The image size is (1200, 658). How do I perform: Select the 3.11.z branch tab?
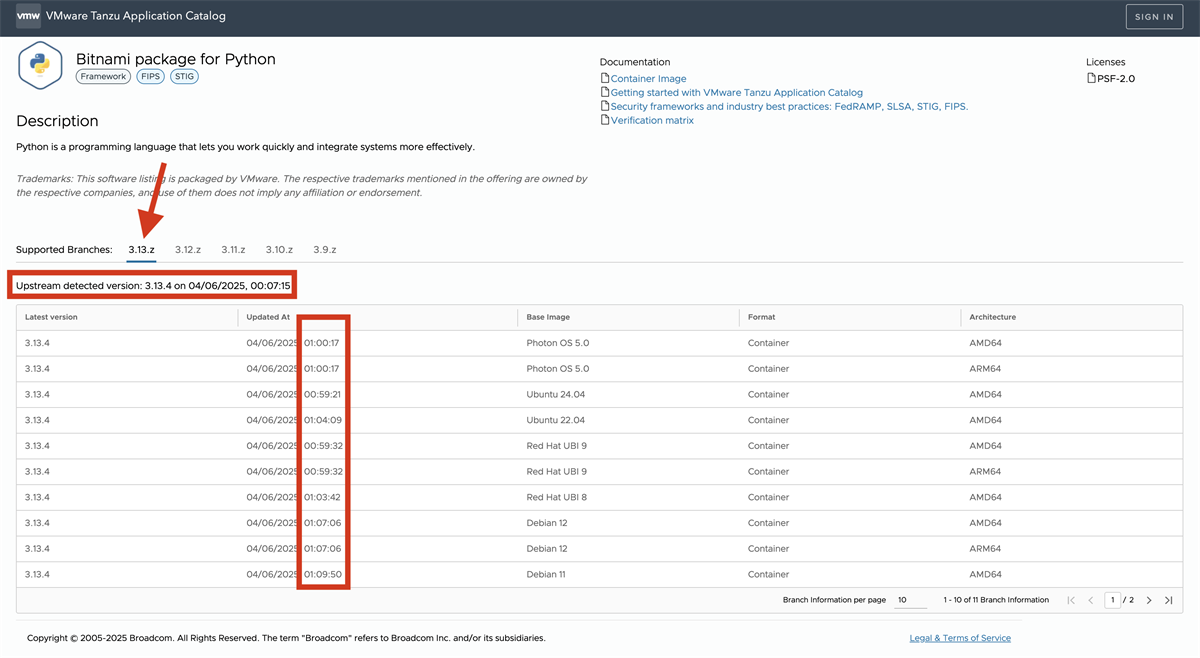click(233, 249)
